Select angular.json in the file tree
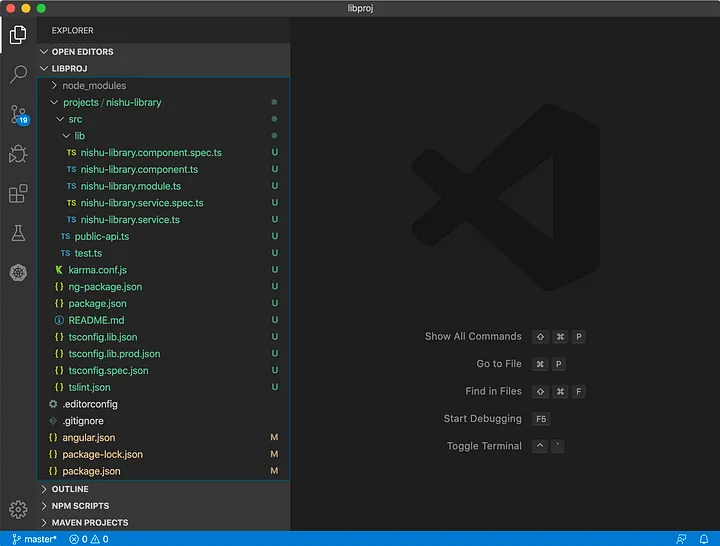The height and width of the screenshot is (546, 720). coord(88,438)
